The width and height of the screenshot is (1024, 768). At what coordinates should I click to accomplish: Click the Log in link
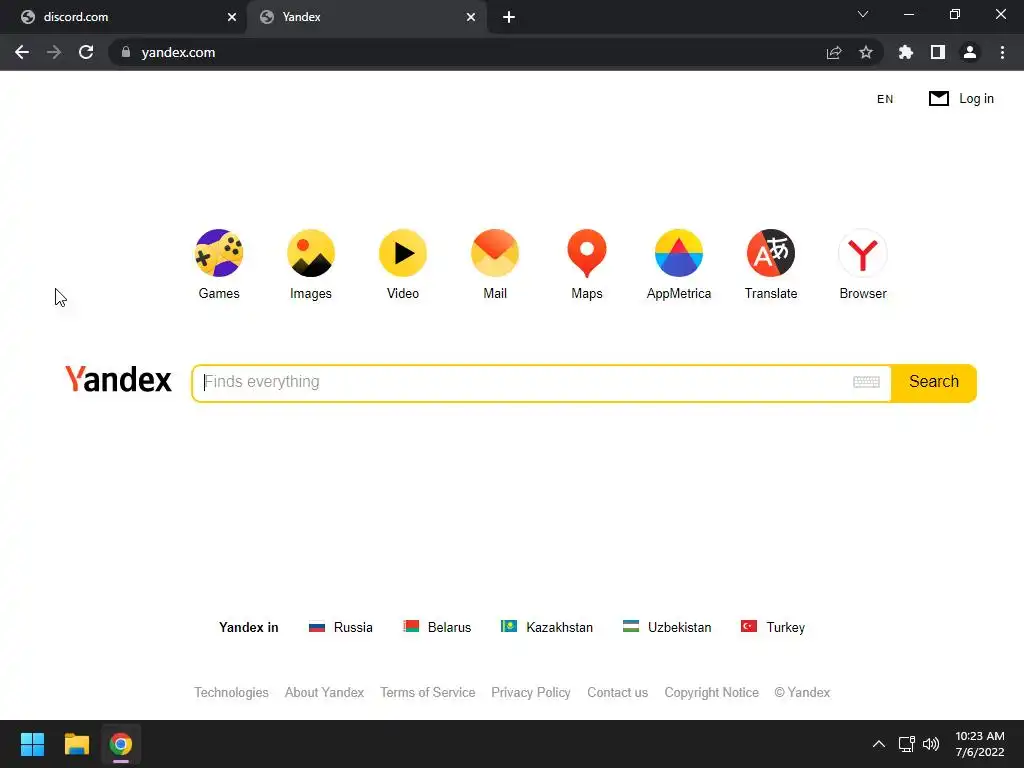(x=976, y=99)
